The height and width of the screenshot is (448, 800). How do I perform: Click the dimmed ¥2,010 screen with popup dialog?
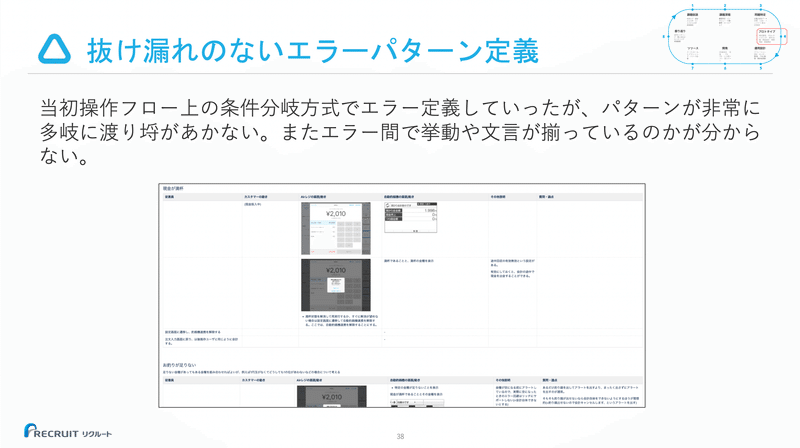coord(336,285)
